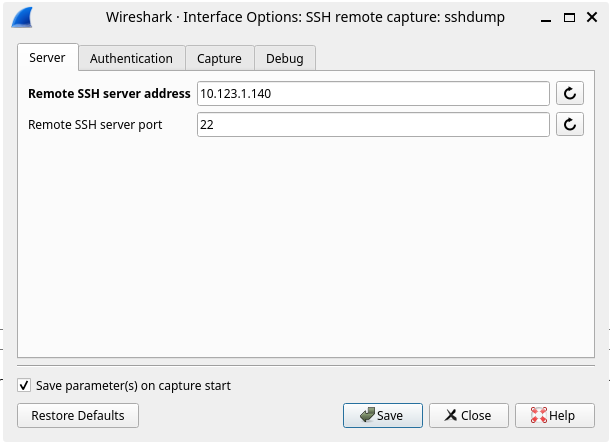Close the dialog using the title bar X
610x447 pixels.
pos(590,18)
